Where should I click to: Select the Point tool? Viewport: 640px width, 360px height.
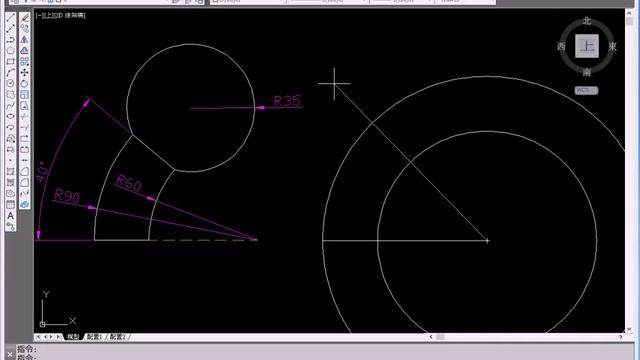click(x=11, y=160)
